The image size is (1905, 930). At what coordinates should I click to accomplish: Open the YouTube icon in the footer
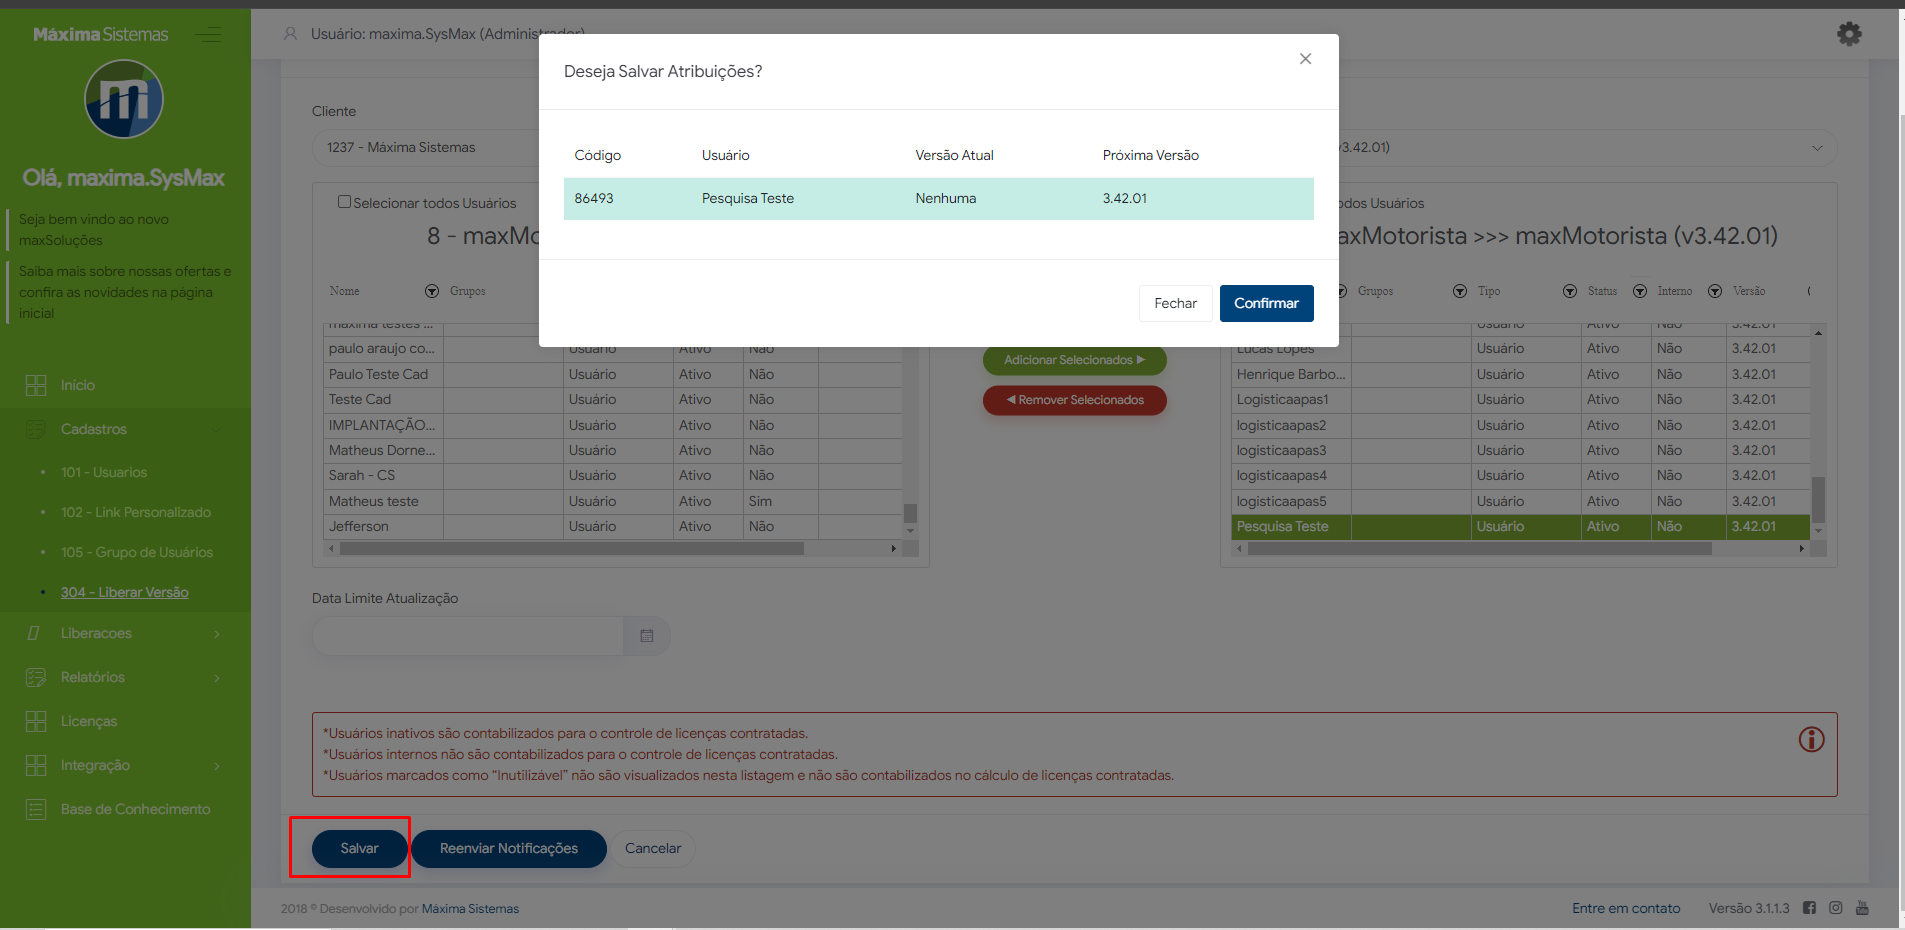click(1862, 908)
